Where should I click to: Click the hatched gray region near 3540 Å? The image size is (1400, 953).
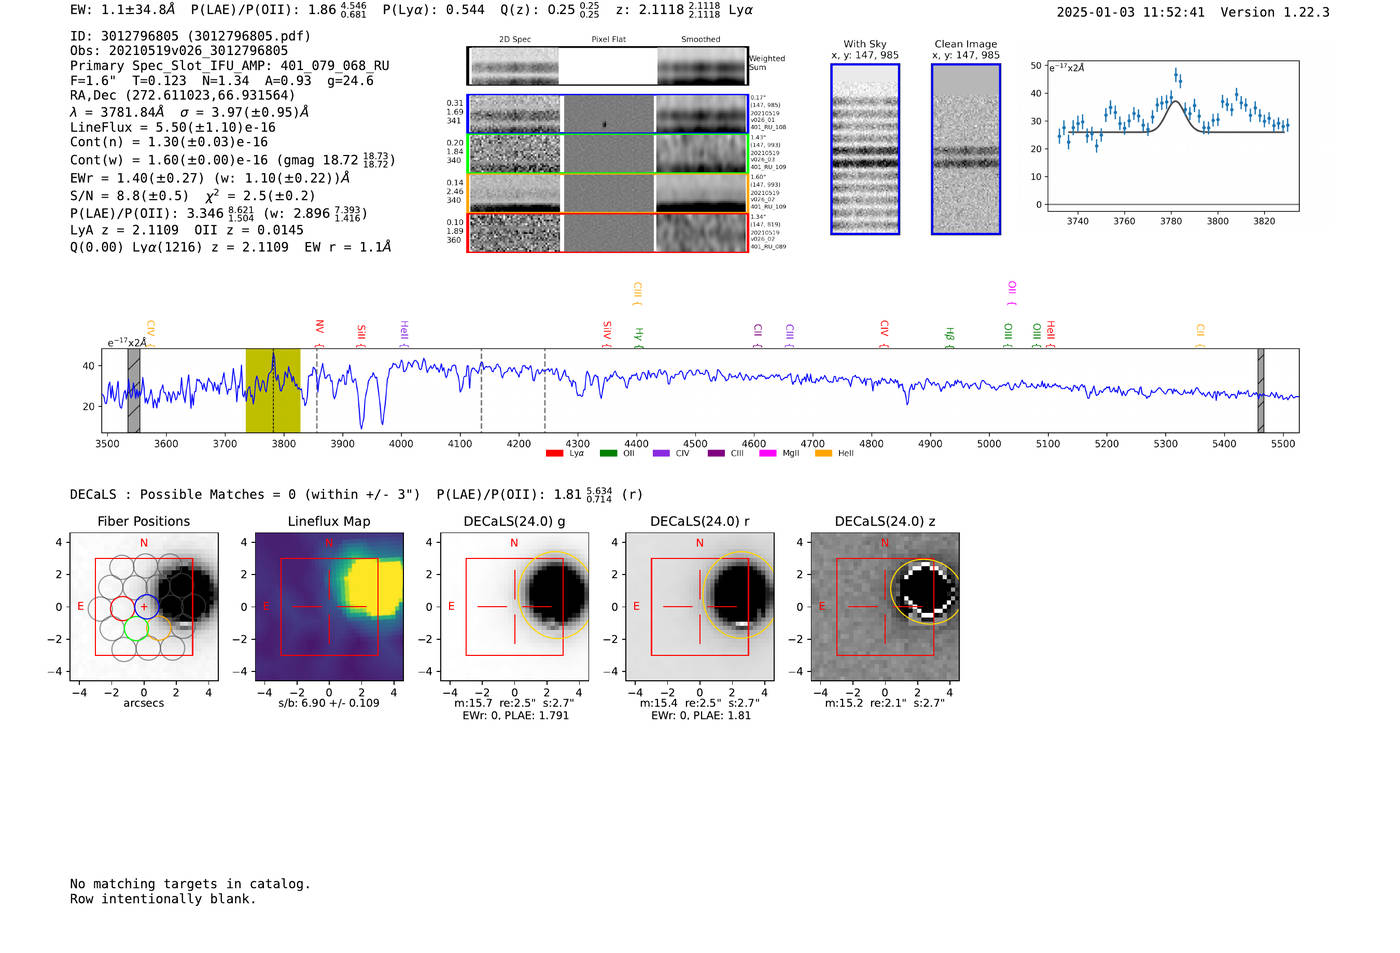click(134, 390)
